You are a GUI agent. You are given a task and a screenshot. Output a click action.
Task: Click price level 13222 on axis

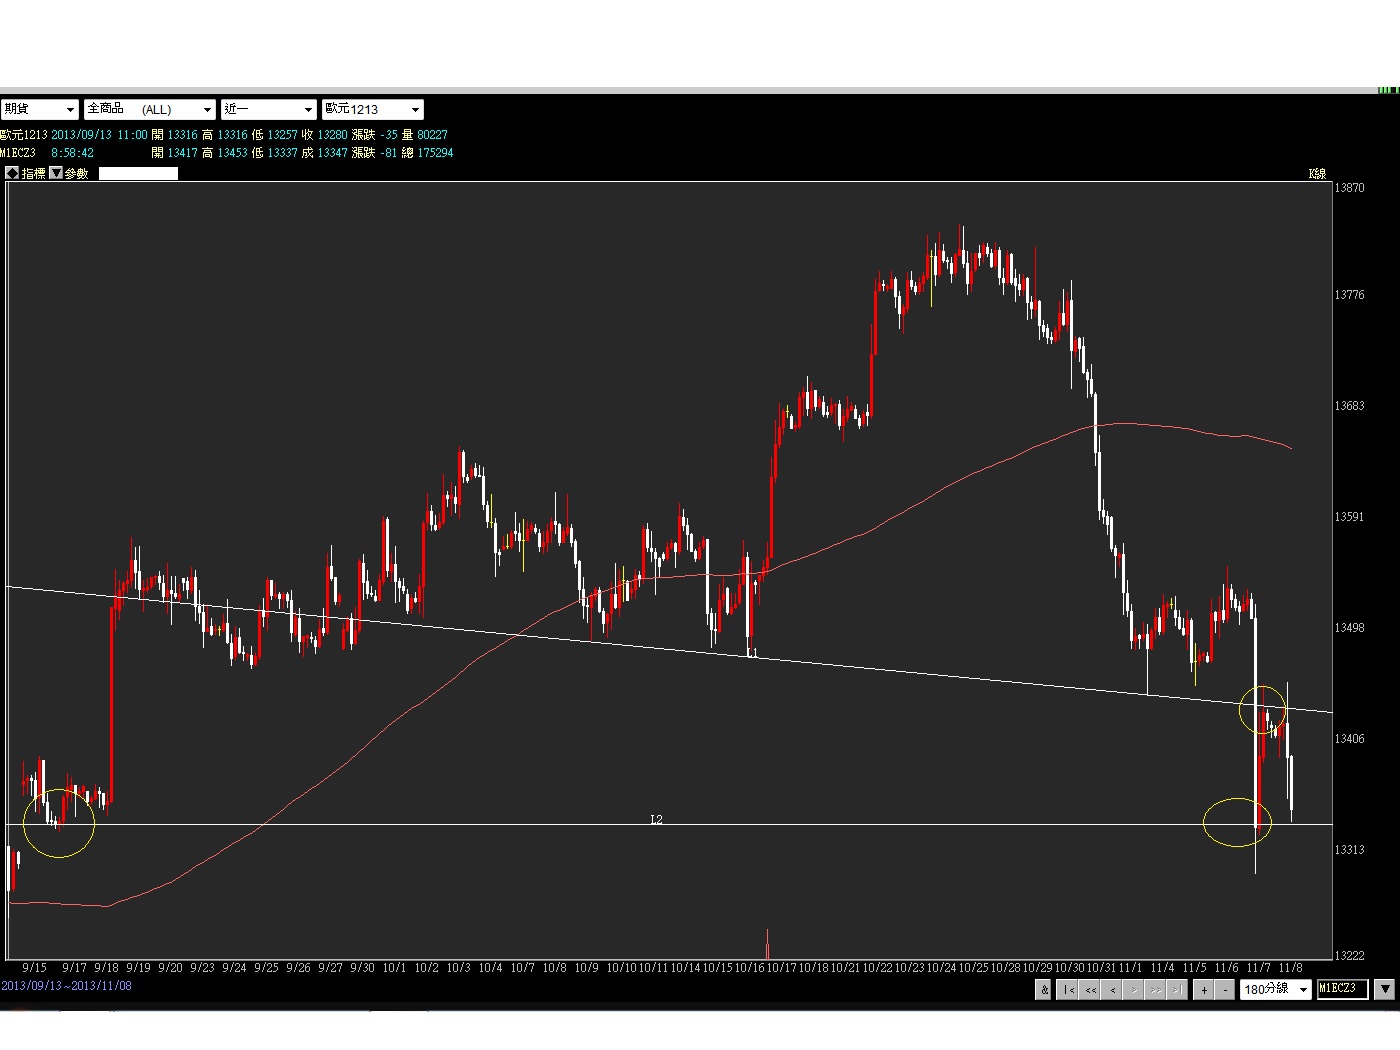click(1349, 956)
